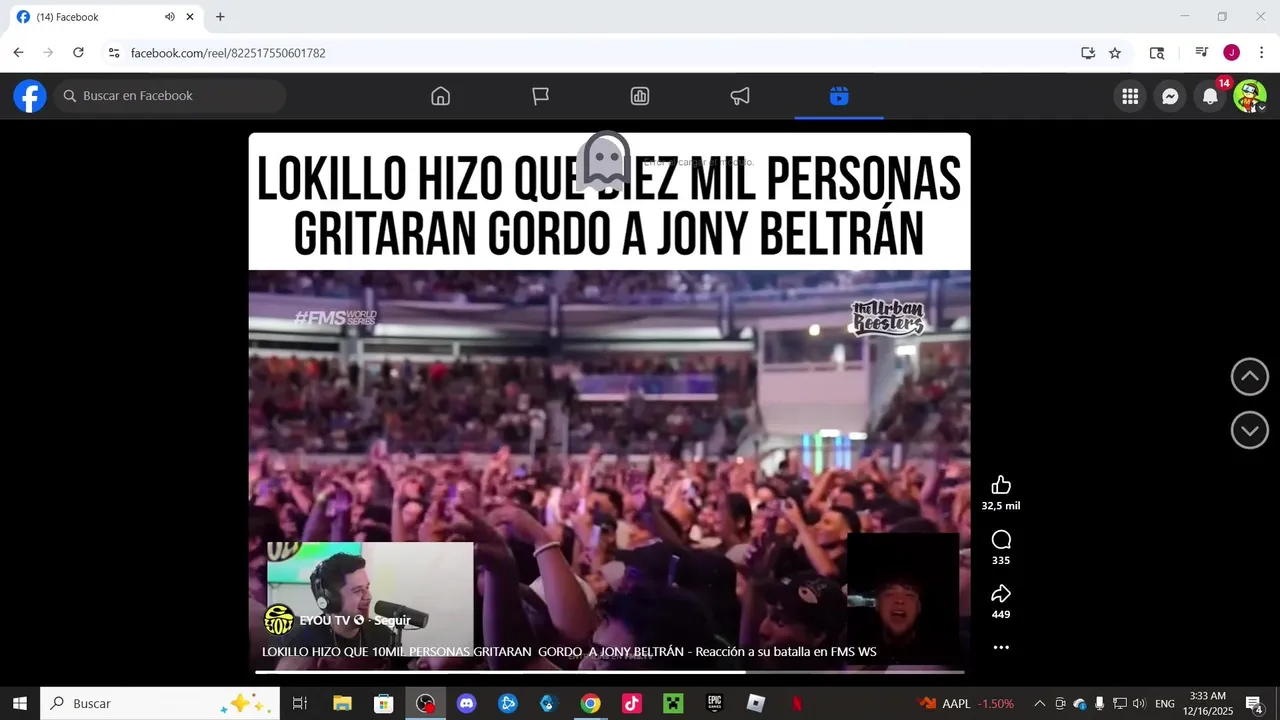Show hidden system tray icons
The height and width of the screenshot is (720, 1280).
(x=1039, y=704)
